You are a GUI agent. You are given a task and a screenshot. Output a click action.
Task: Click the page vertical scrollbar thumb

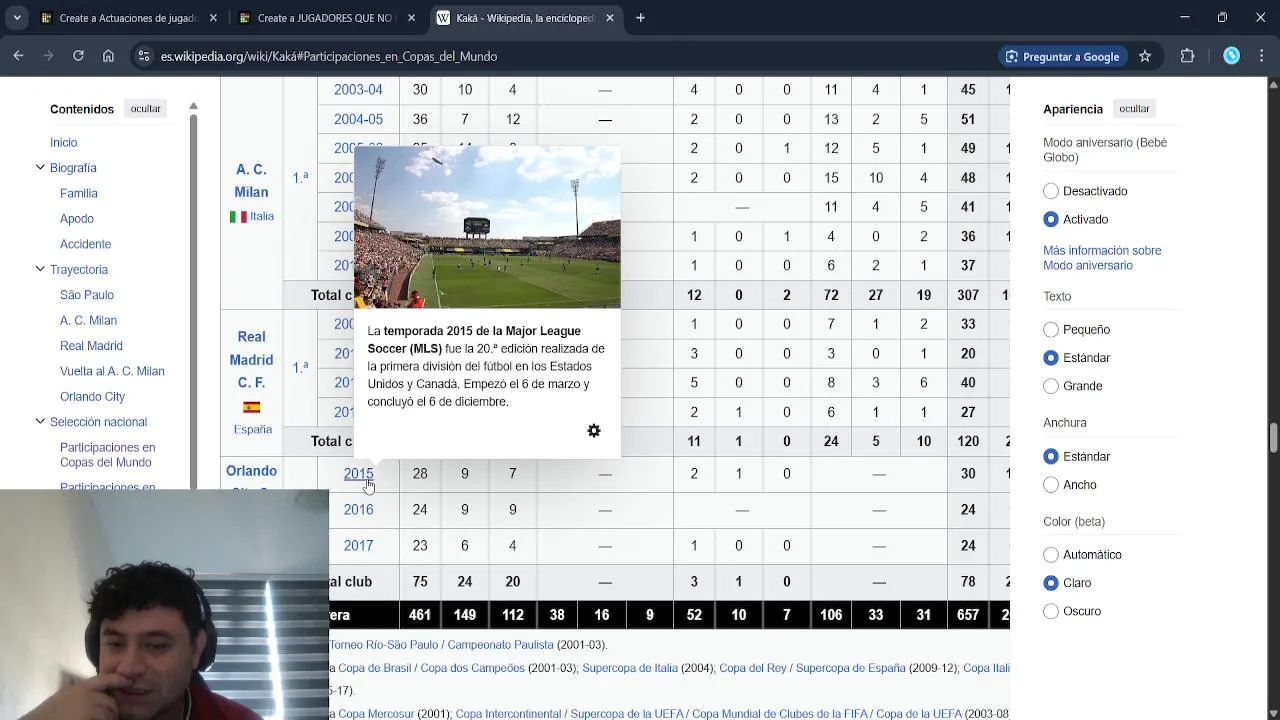coord(1273,438)
